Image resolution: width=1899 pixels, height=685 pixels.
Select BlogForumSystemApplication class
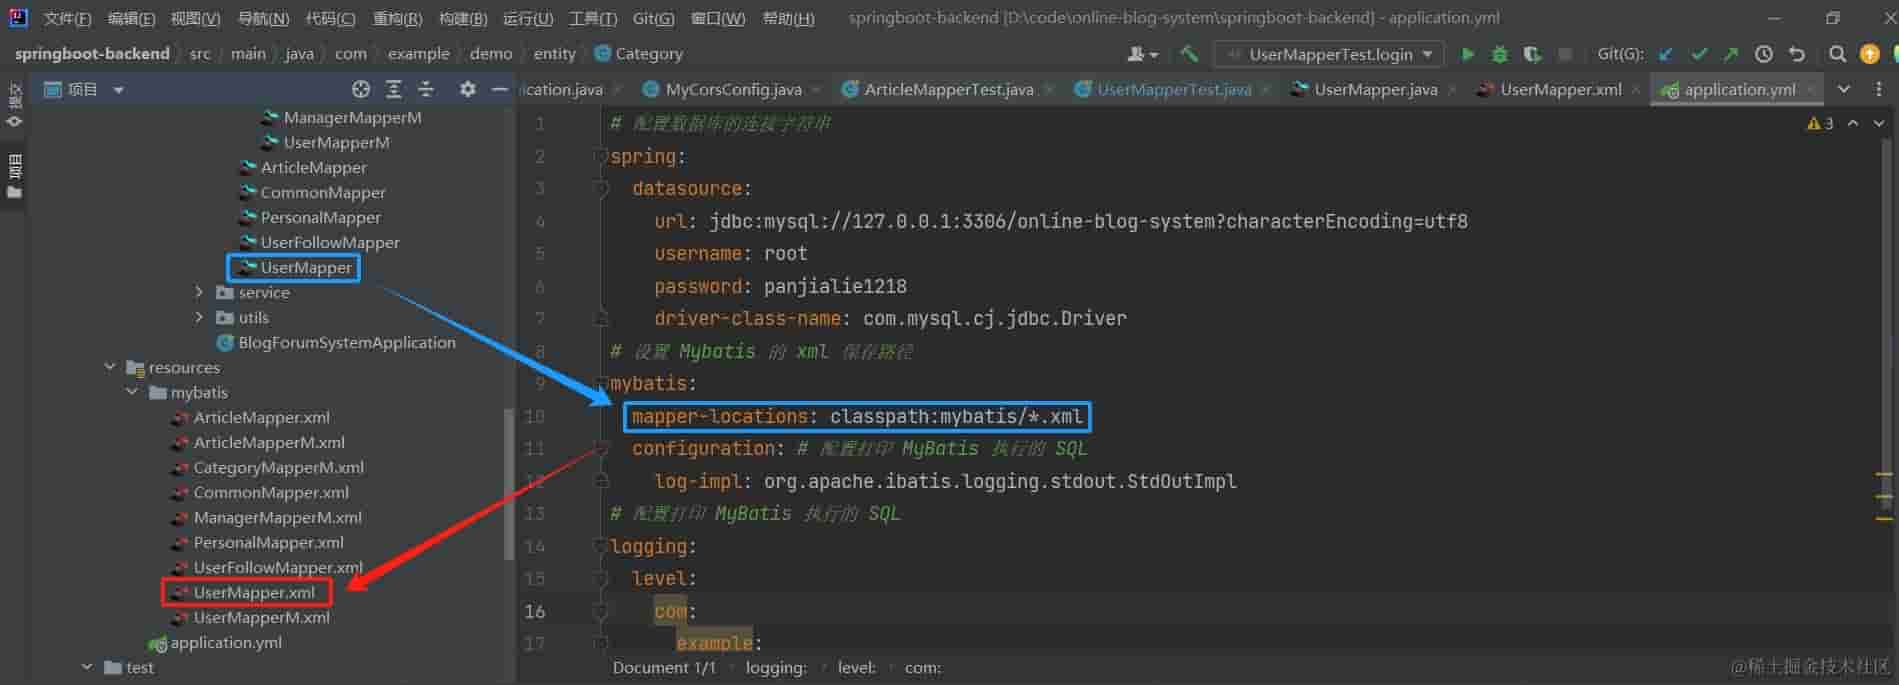346,342
